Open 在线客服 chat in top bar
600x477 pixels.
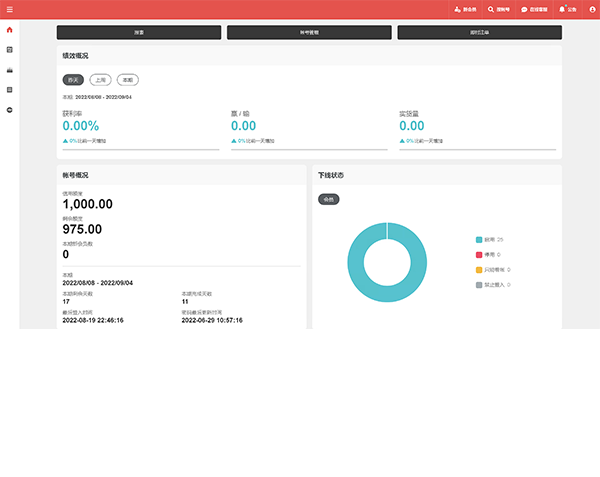tap(535, 9)
